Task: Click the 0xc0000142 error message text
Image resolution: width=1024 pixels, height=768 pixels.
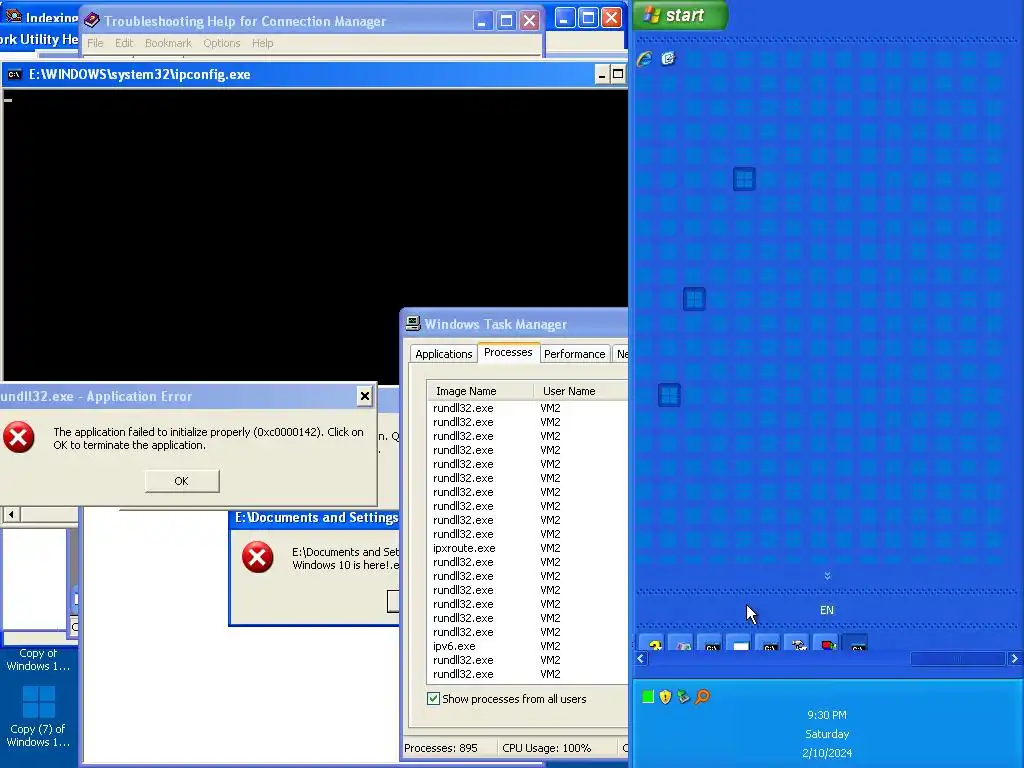Action: pyautogui.click(x=208, y=438)
